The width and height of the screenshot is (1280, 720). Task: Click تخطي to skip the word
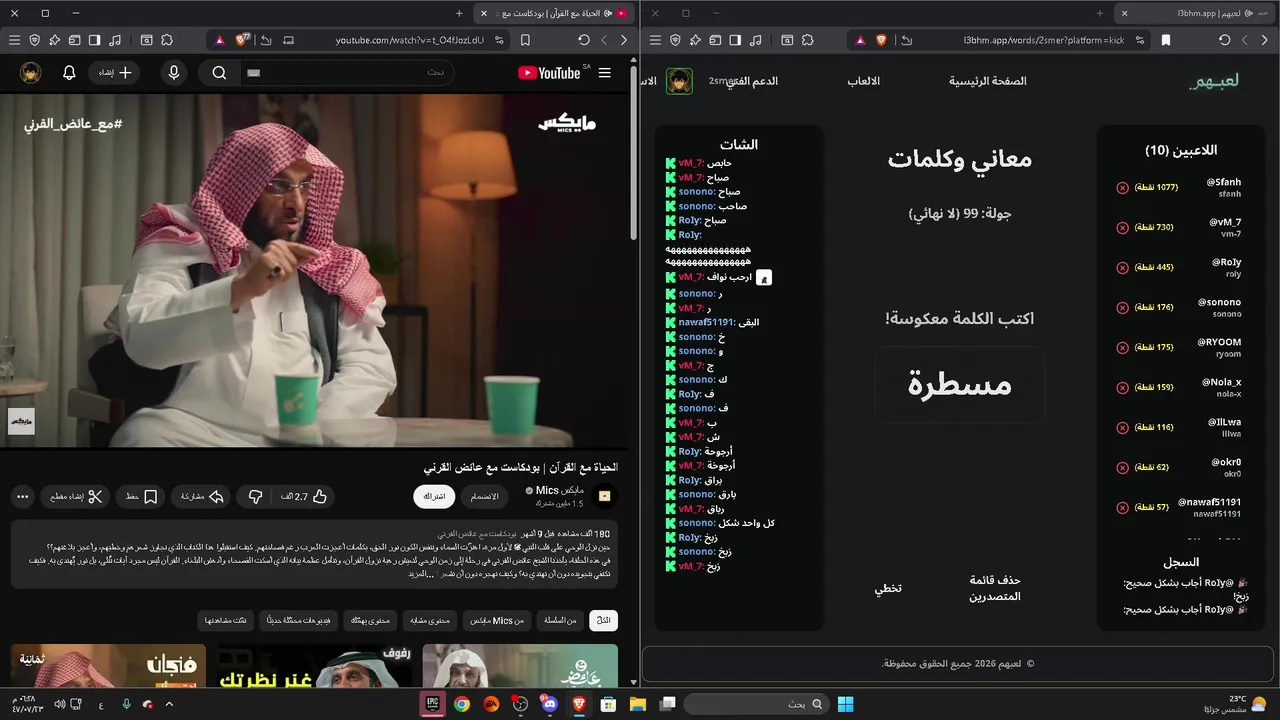(x=888, y=588)
